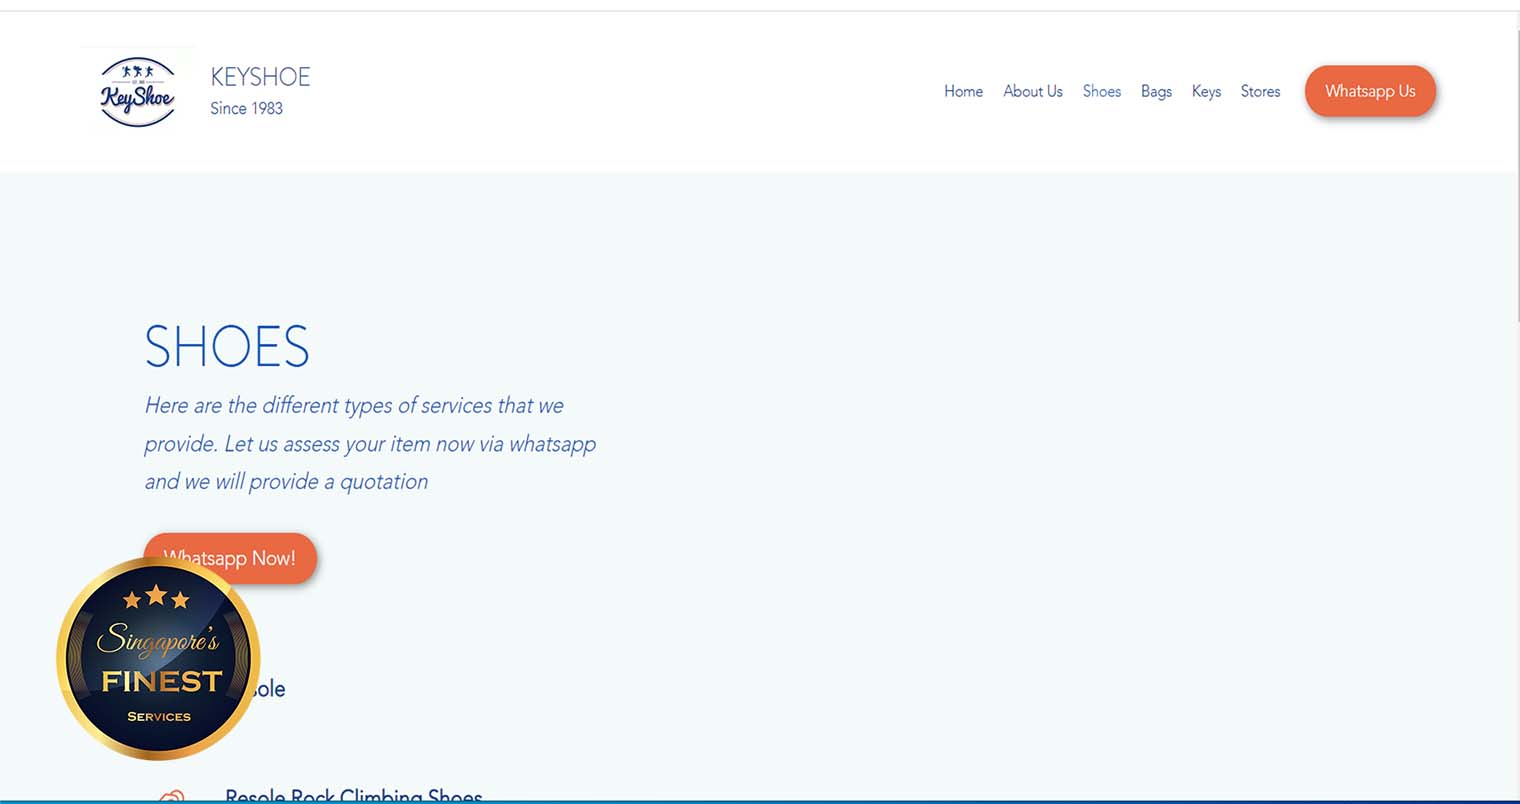
Task: Click the italic services description paragraph
Action: (370, 443)
